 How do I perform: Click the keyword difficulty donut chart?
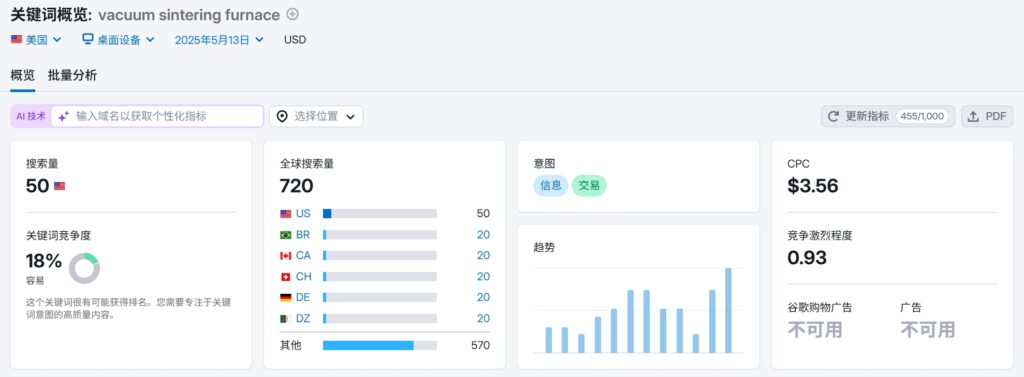coord(84,268)
